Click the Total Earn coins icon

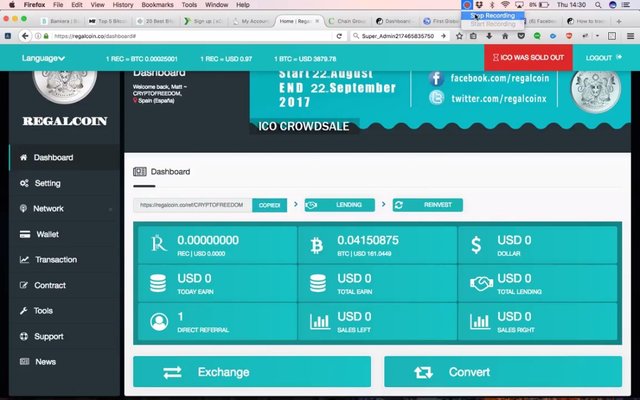[318, 283]
